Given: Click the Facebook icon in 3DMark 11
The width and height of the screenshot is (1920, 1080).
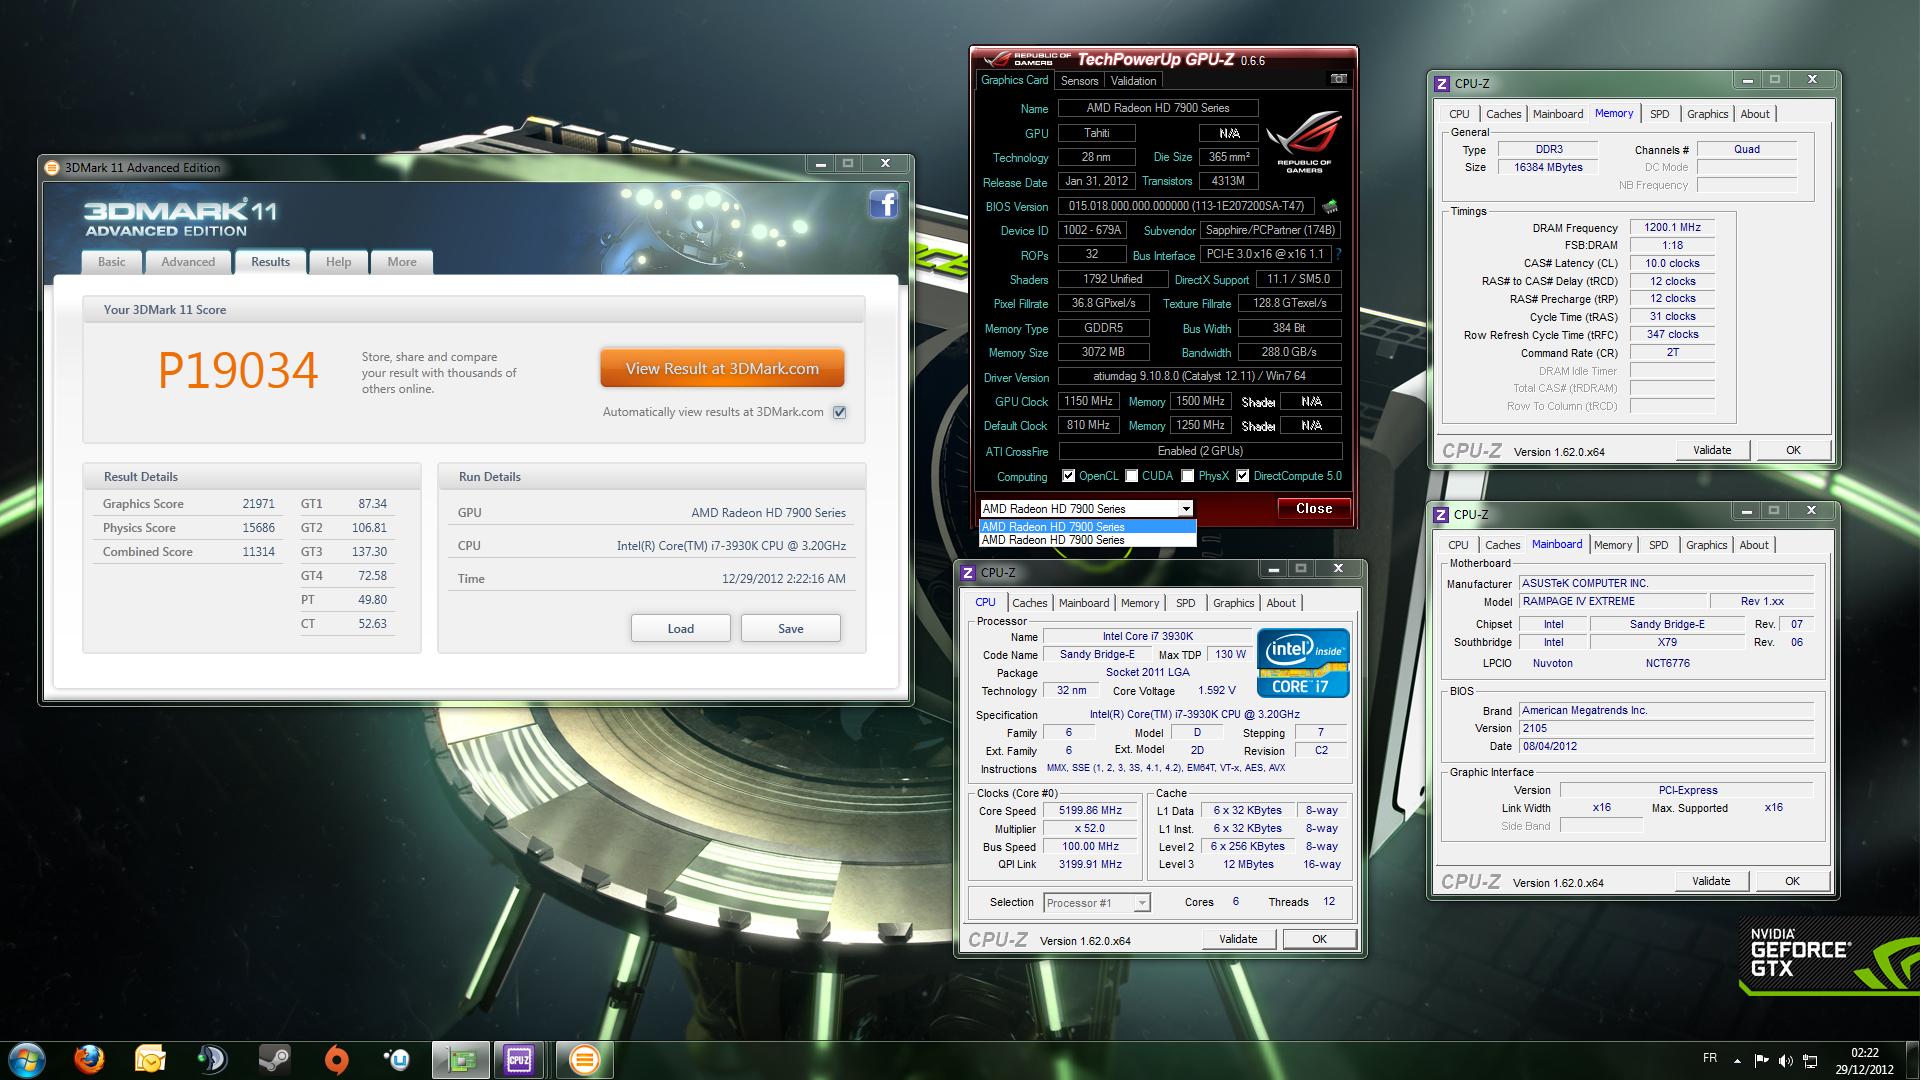Looking at the screenshot, I should 883,204.
